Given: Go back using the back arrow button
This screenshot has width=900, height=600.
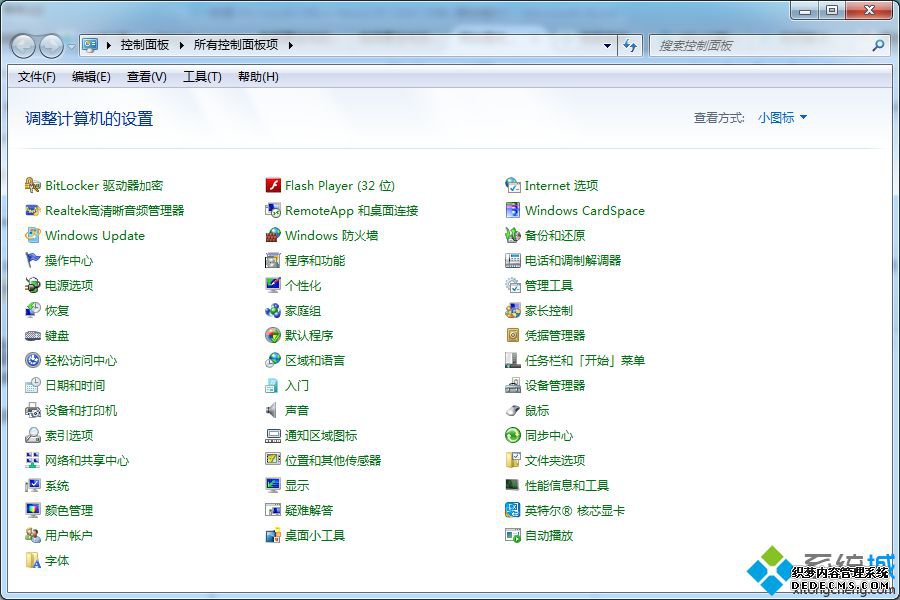Looking at the screenshot, I should pos(24,46).
